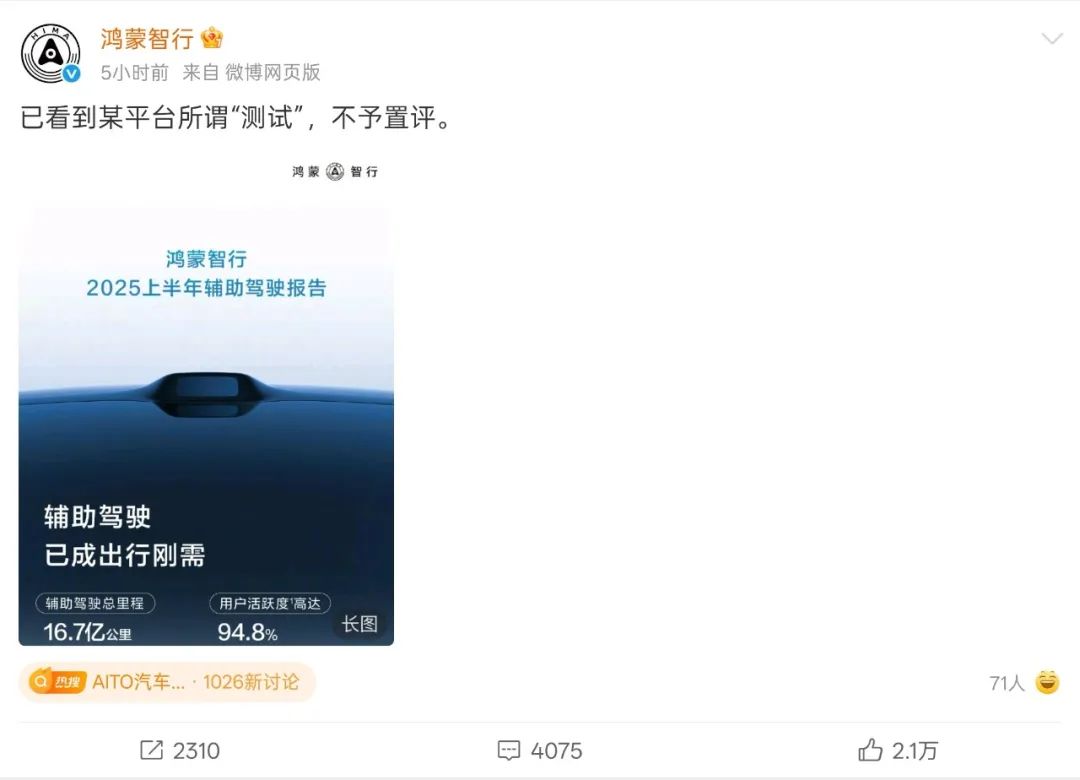Click the orange search icon in 热搜 tag

41,681
